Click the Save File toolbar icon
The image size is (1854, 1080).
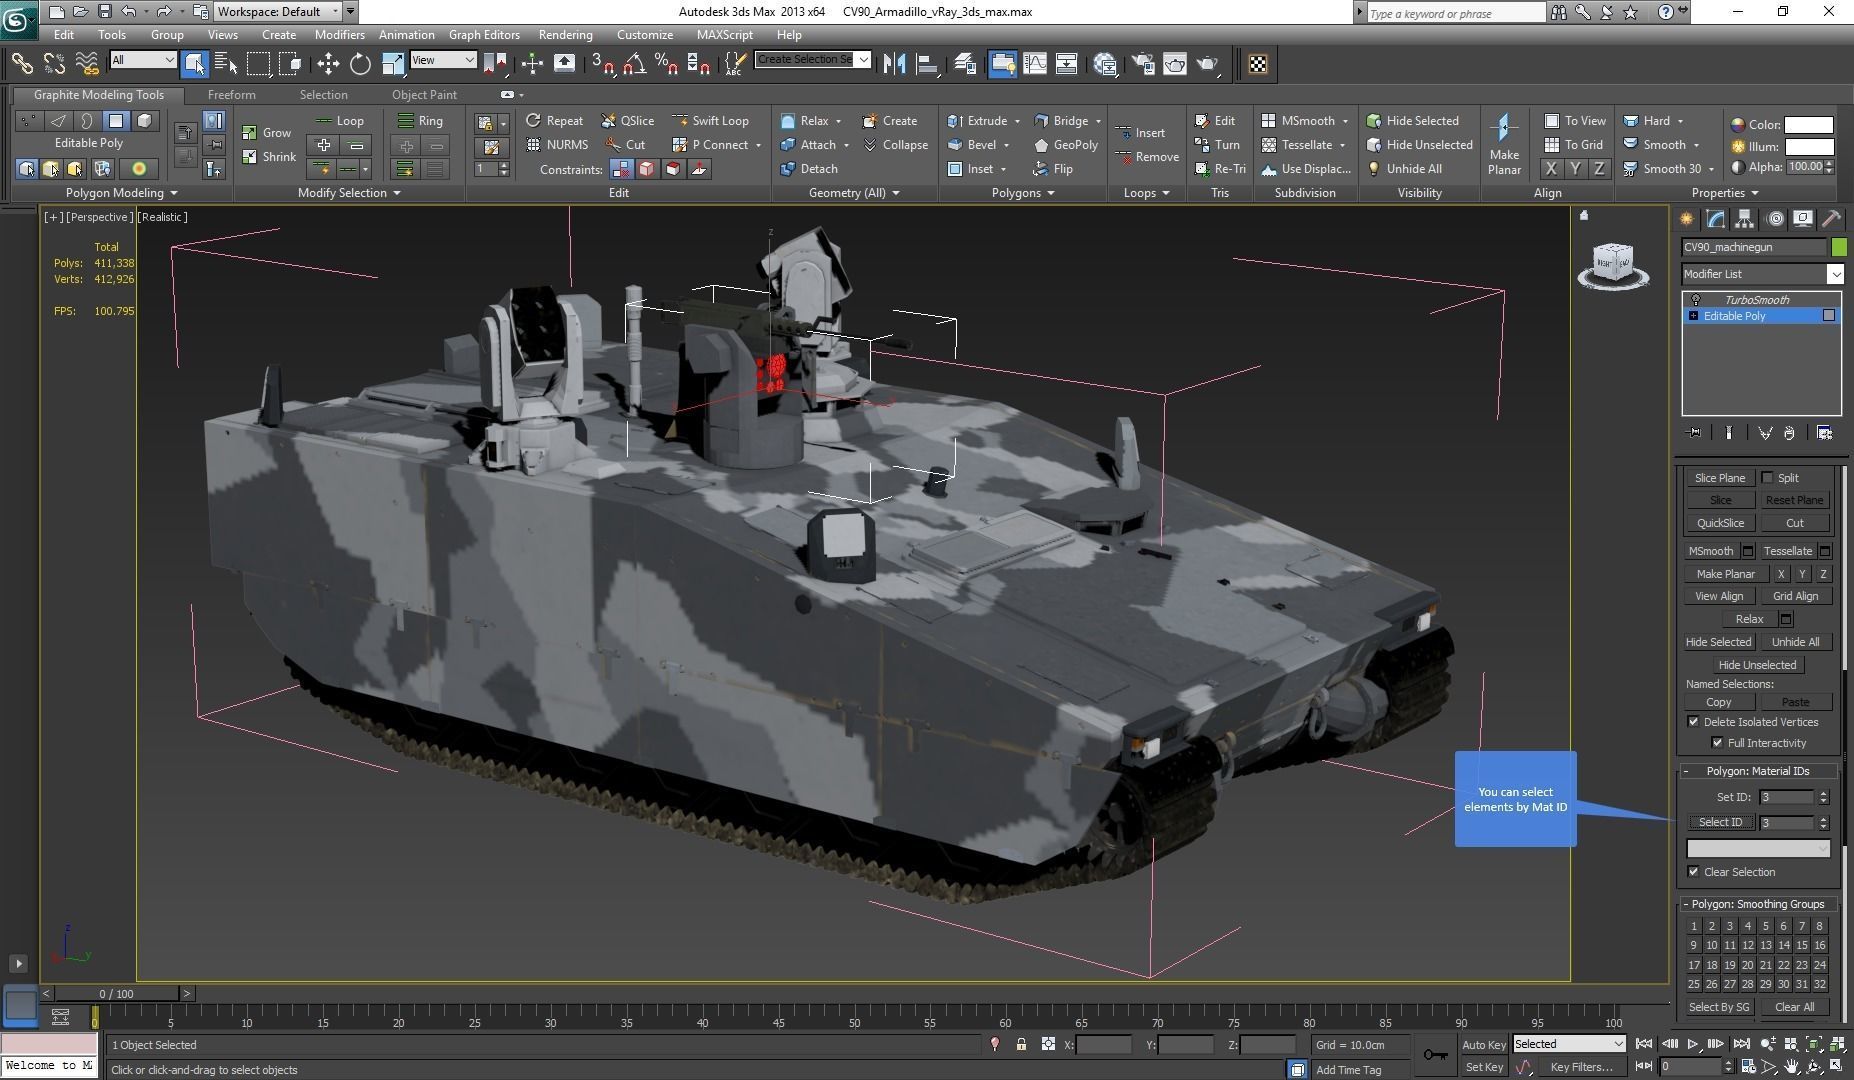pos(104,12)
